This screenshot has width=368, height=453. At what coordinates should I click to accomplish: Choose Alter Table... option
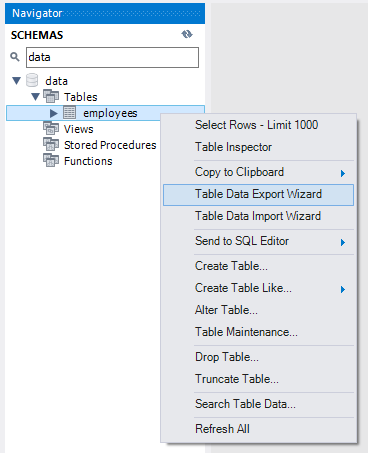258,310
